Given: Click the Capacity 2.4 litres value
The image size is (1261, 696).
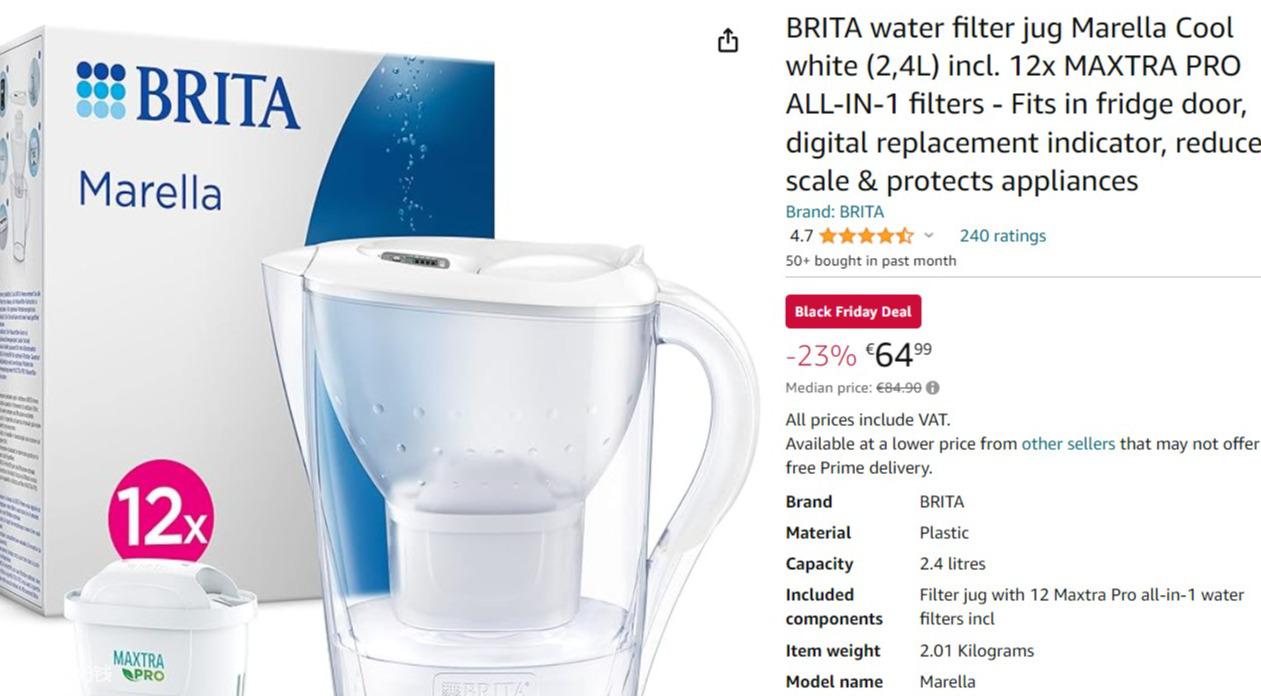Looking at the screenshot, I should [x=952, y=564].
